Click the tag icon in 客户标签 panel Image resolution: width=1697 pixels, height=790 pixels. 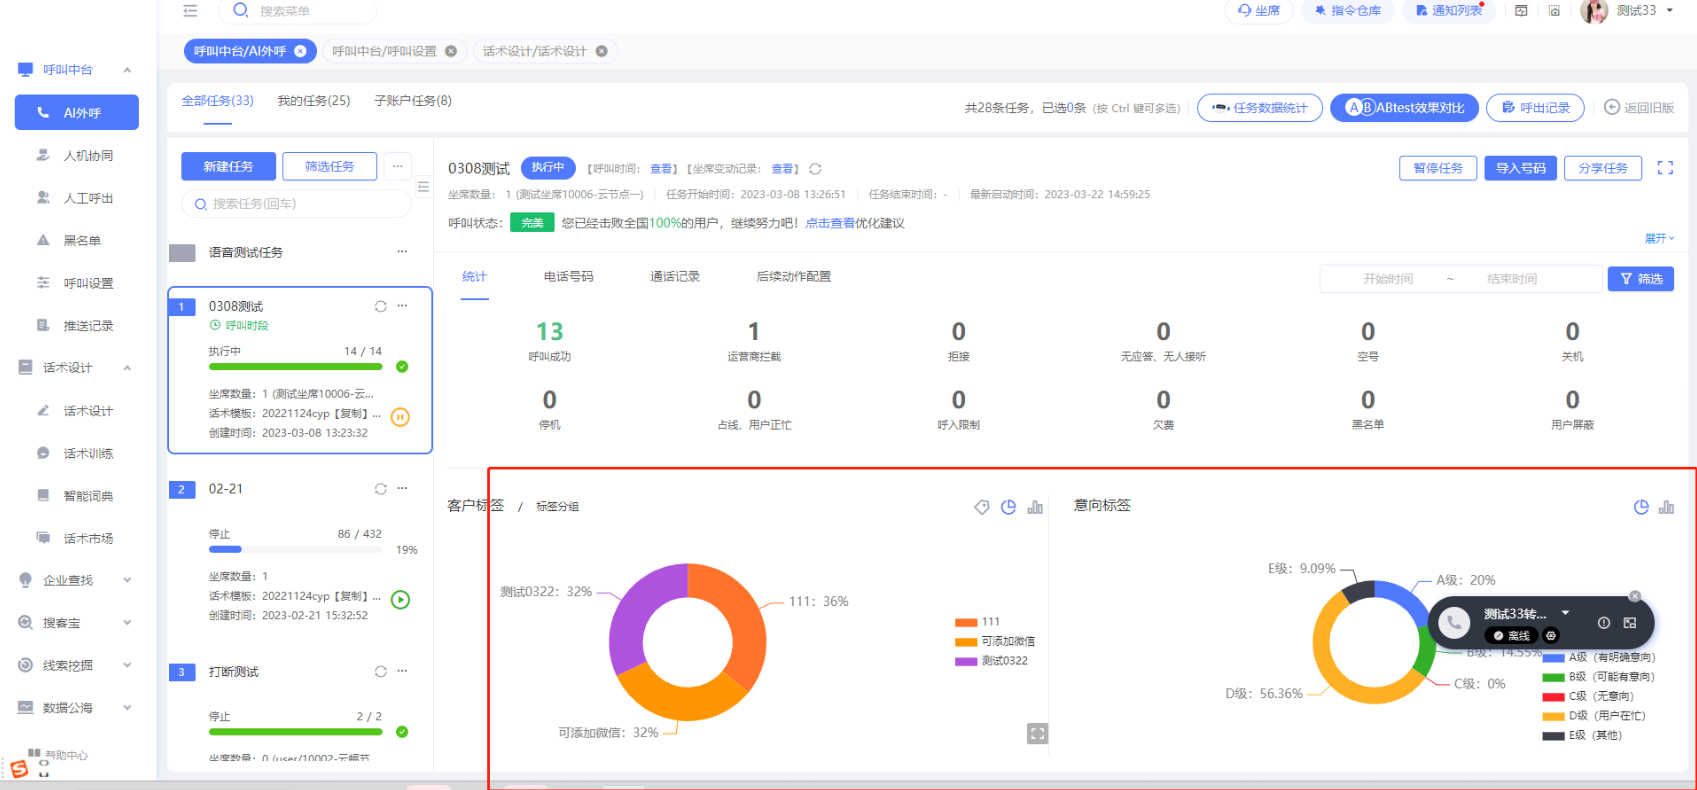click(982, 508)
